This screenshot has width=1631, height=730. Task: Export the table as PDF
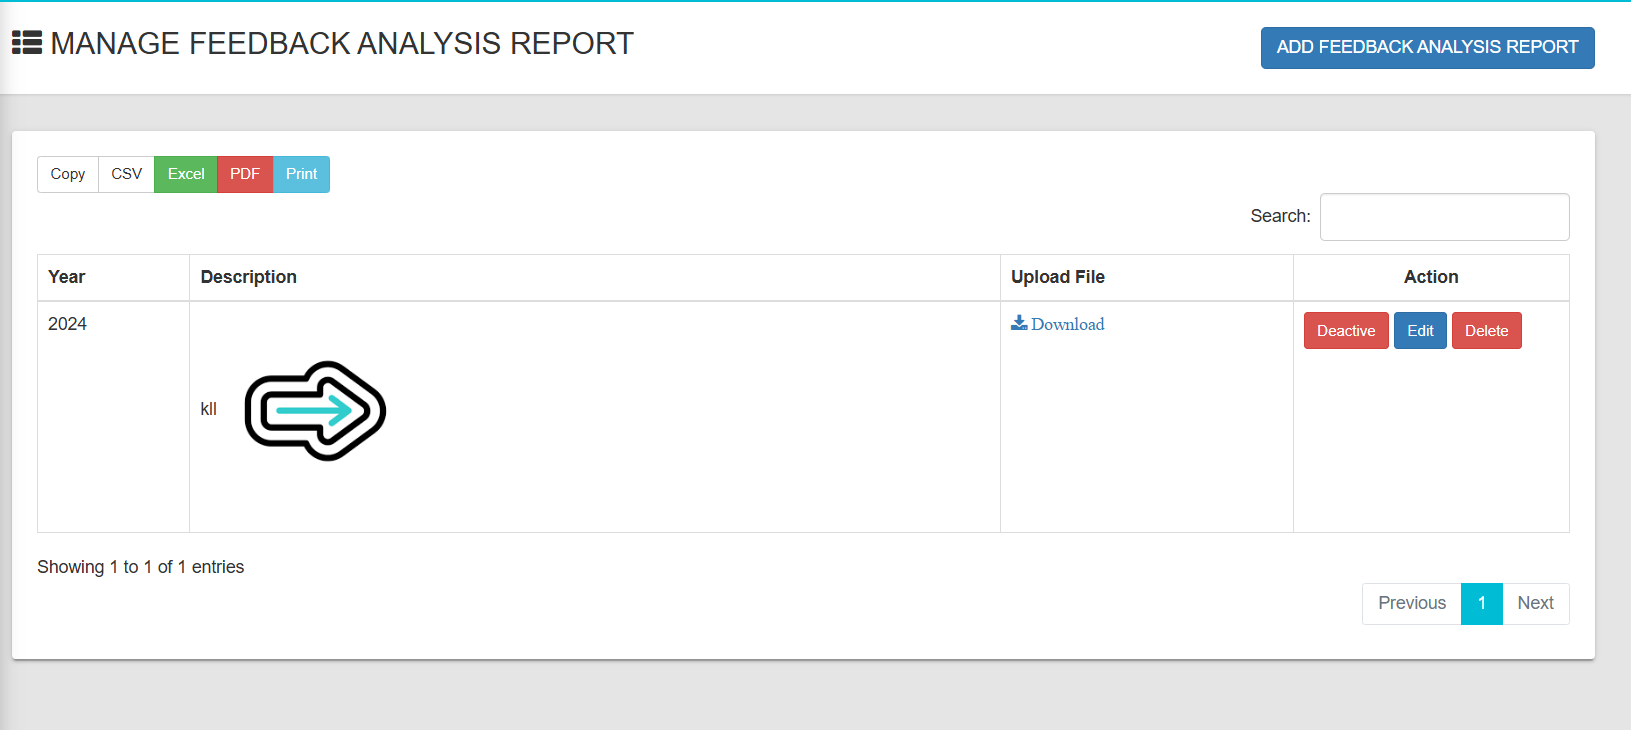[245, 174]
